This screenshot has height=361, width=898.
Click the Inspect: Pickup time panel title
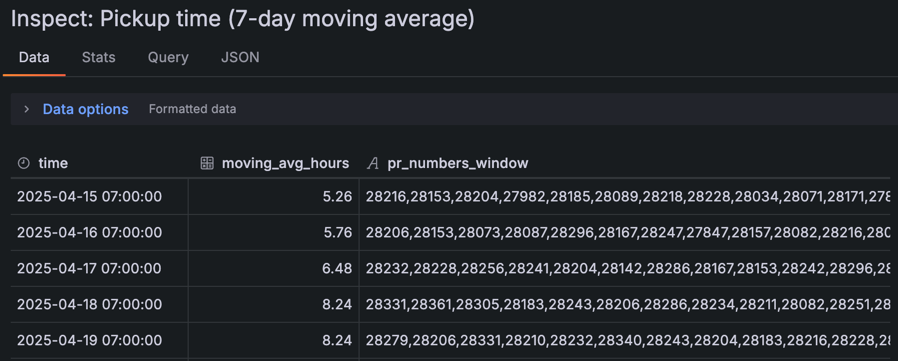(x=243, y=19)
